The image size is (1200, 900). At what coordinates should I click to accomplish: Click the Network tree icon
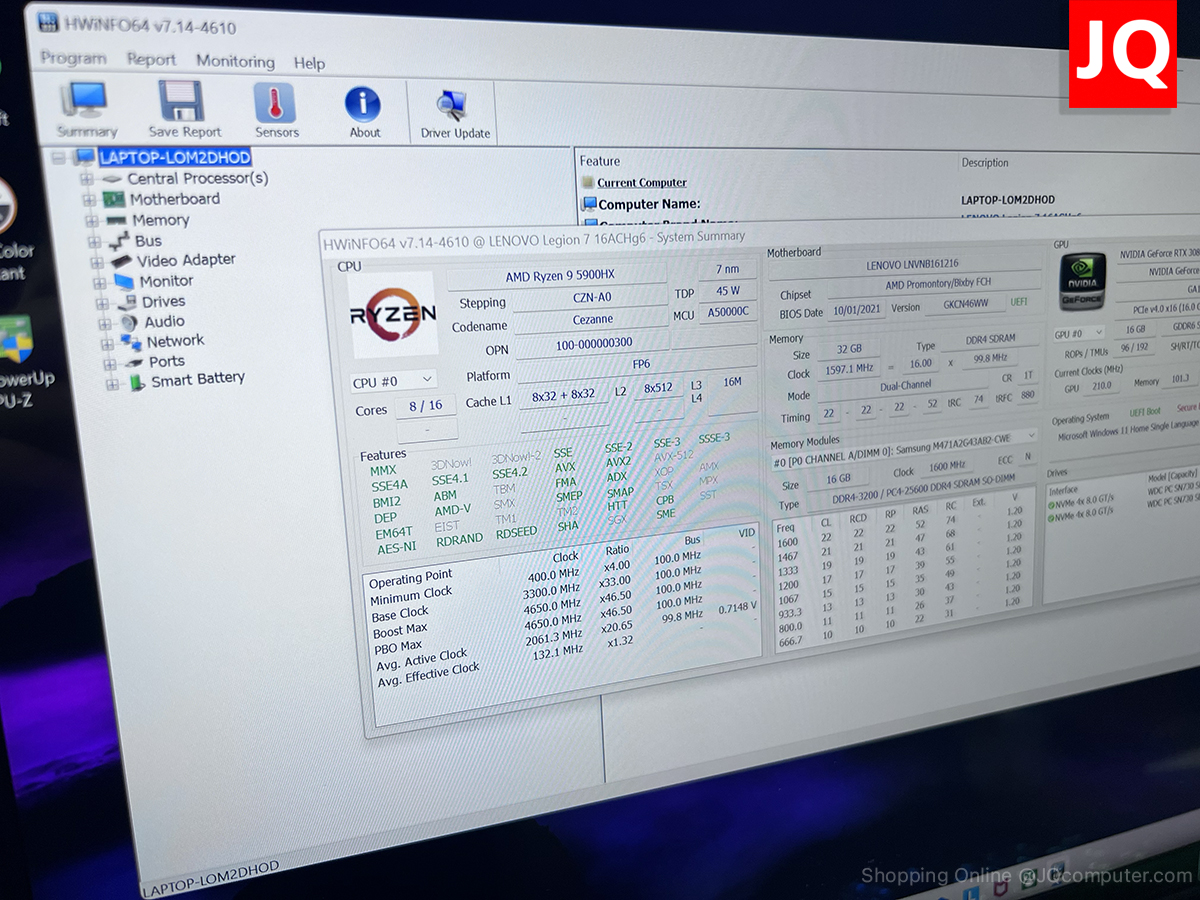tap(131, 342)
